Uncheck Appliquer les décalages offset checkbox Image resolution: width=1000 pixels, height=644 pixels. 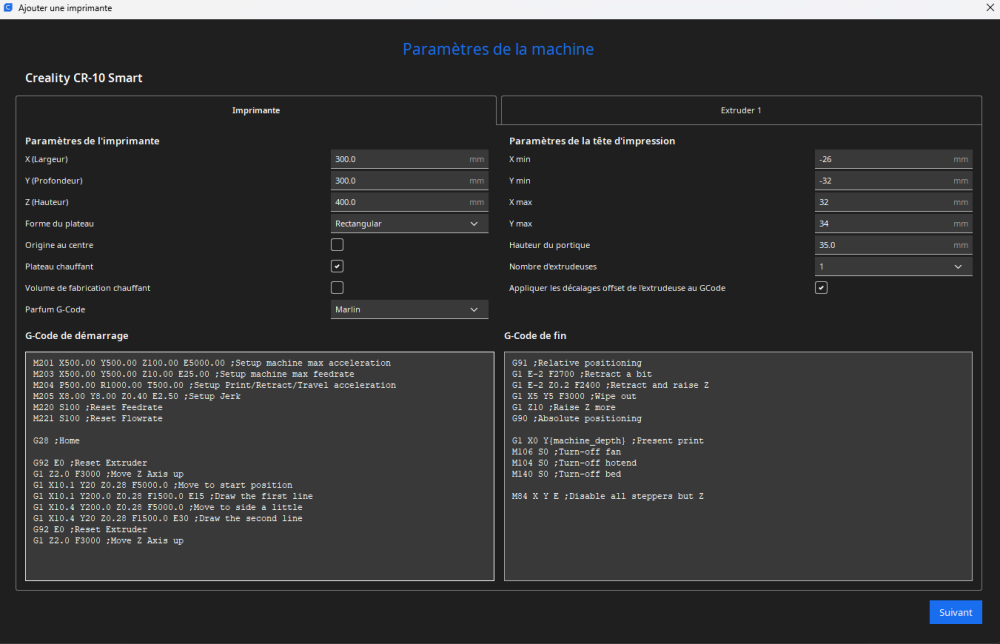coord(821,288)
